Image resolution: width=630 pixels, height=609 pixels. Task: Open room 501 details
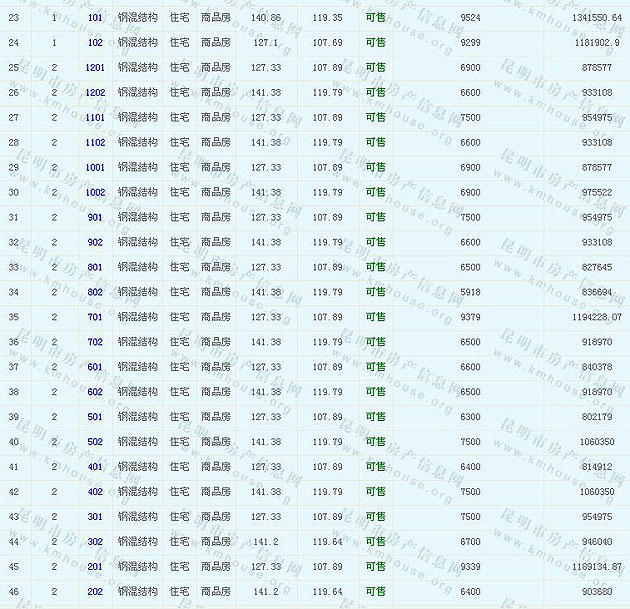(x=95, y=417)
